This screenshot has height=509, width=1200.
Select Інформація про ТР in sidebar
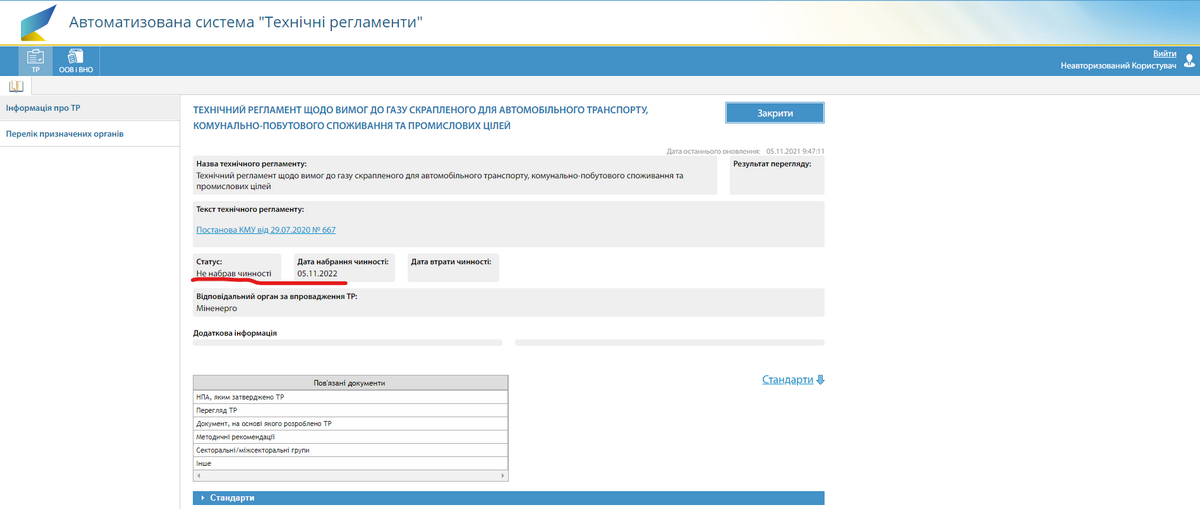[43, 108]
